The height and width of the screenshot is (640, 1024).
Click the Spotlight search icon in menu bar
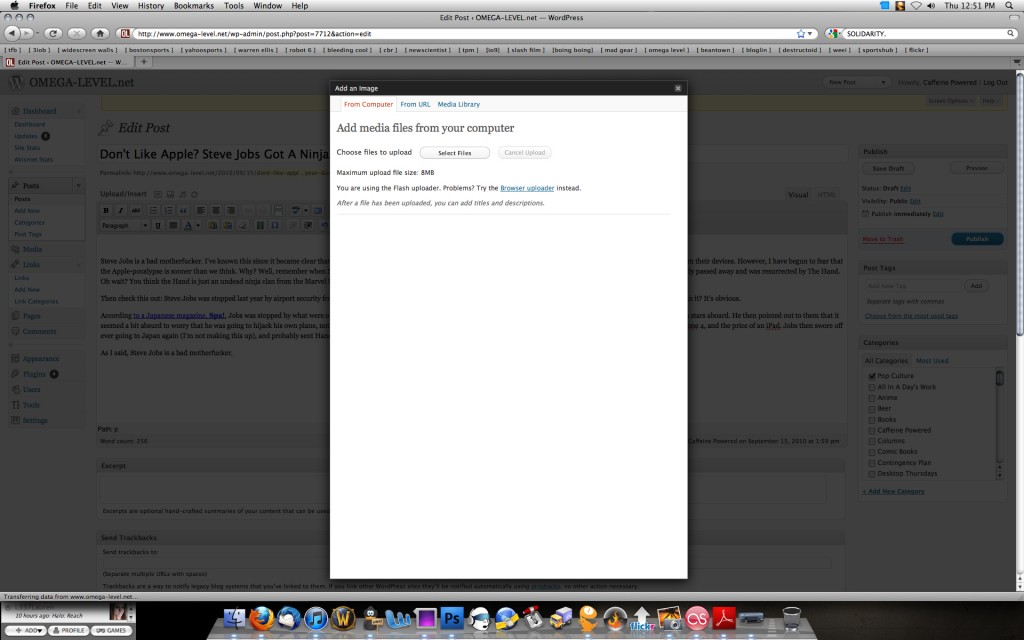click(x=1010, y=6)
